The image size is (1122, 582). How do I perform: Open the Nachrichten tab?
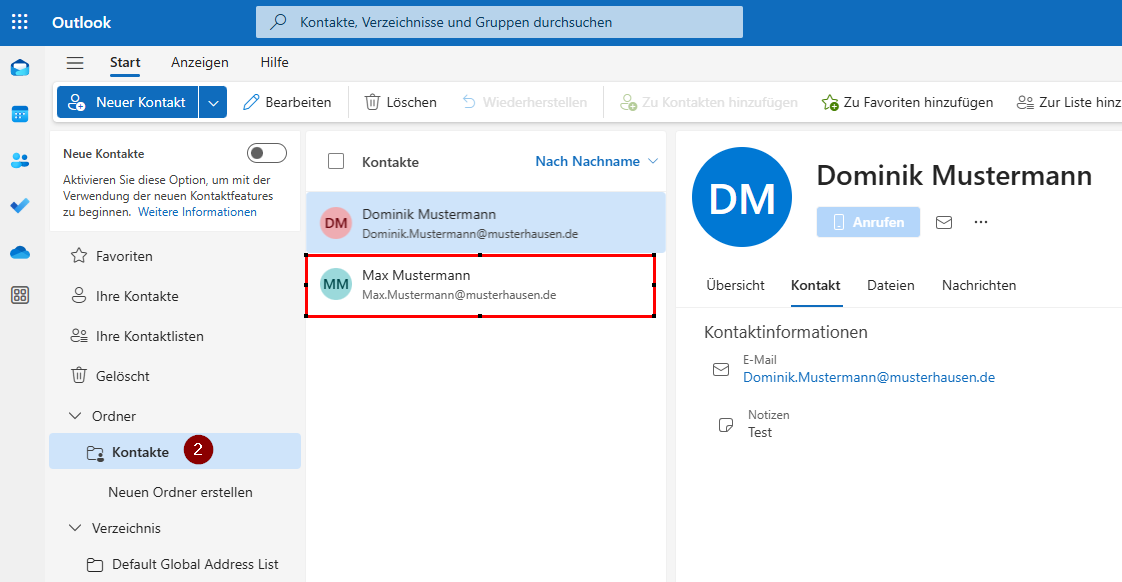click(979, 285)
